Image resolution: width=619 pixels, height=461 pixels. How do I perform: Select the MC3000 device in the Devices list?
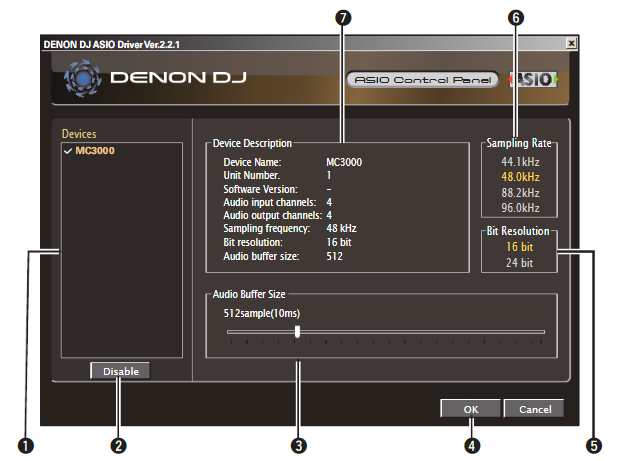click(x=95, y=150)
